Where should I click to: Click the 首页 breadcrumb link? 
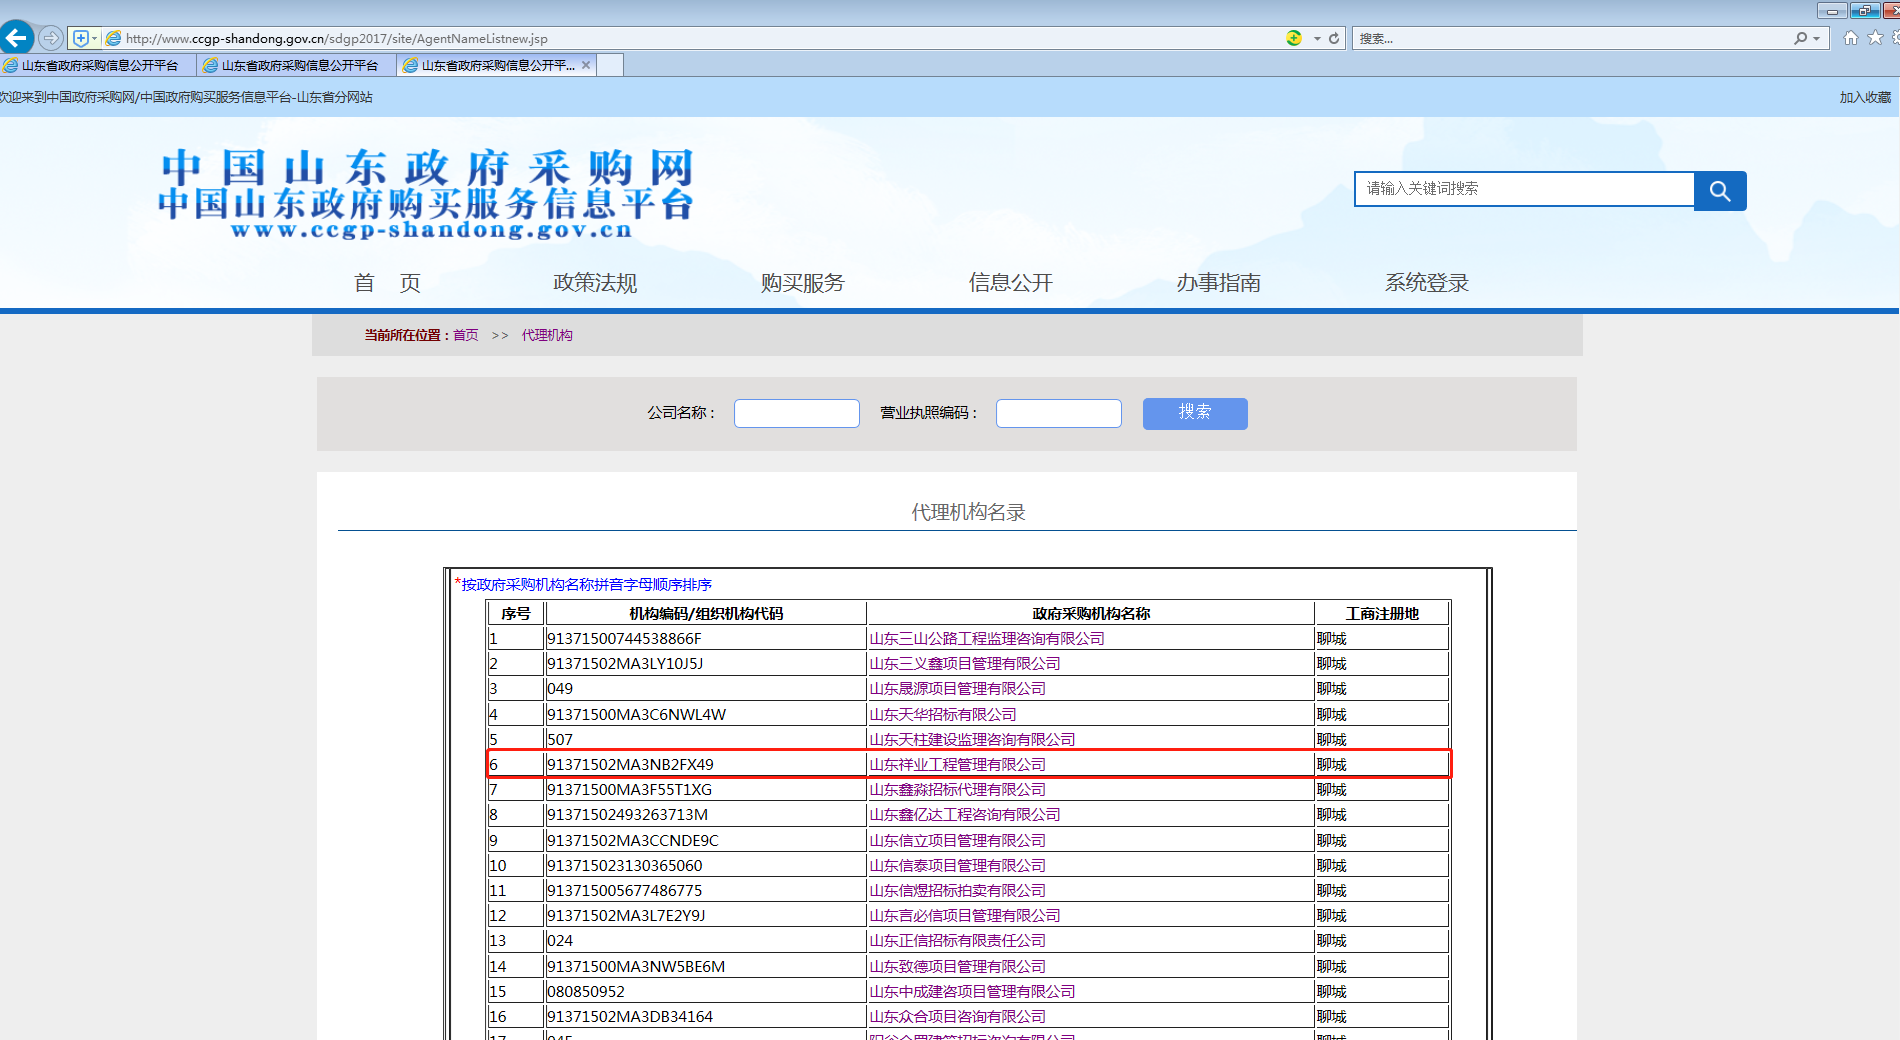(466, 335)
